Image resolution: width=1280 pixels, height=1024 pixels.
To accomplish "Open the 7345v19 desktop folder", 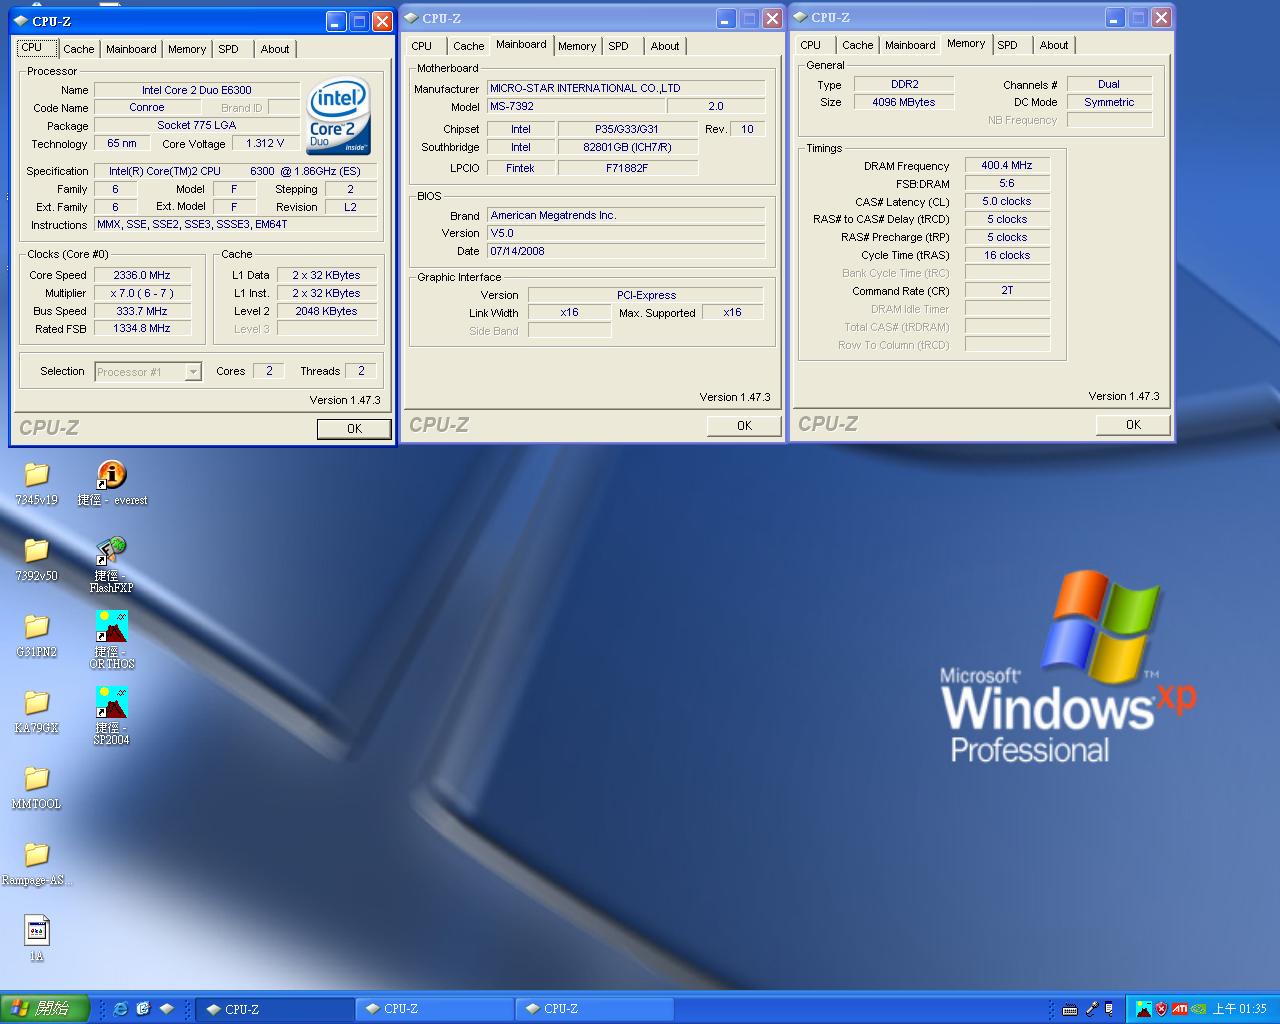I will pos(36,475).
